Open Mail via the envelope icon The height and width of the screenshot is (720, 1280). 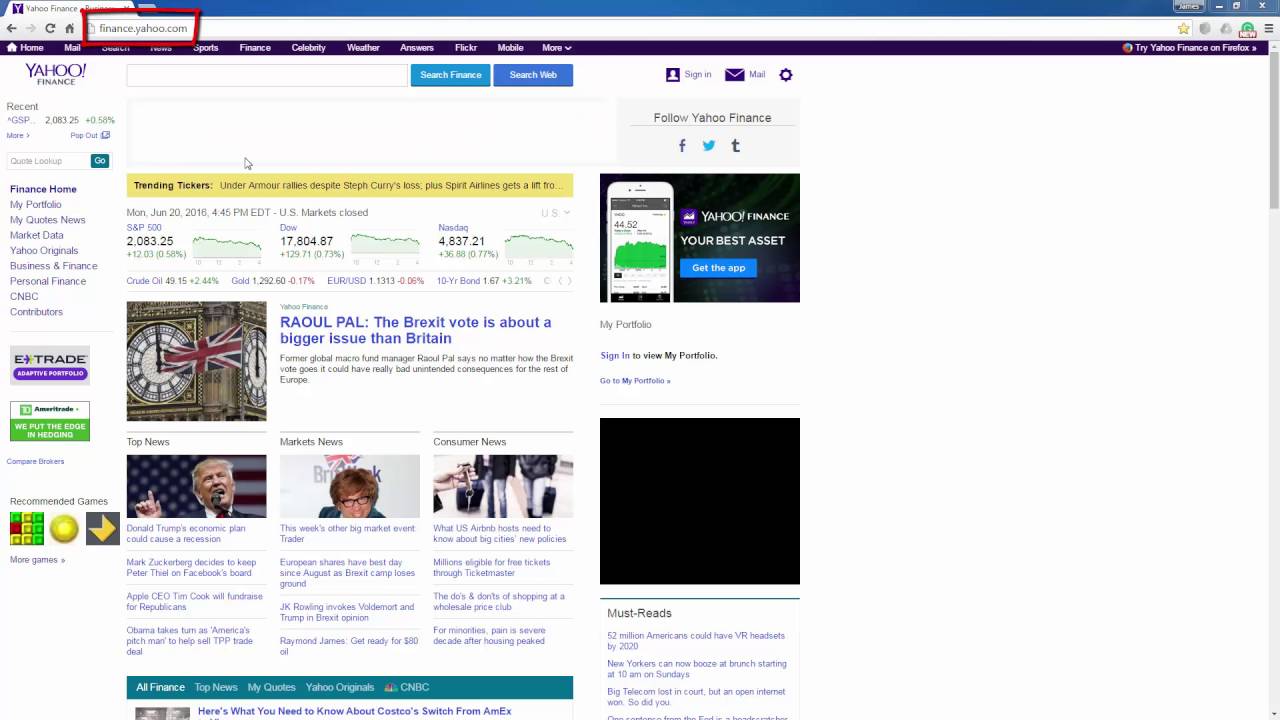pyautogui.click(x=734, y=75)
